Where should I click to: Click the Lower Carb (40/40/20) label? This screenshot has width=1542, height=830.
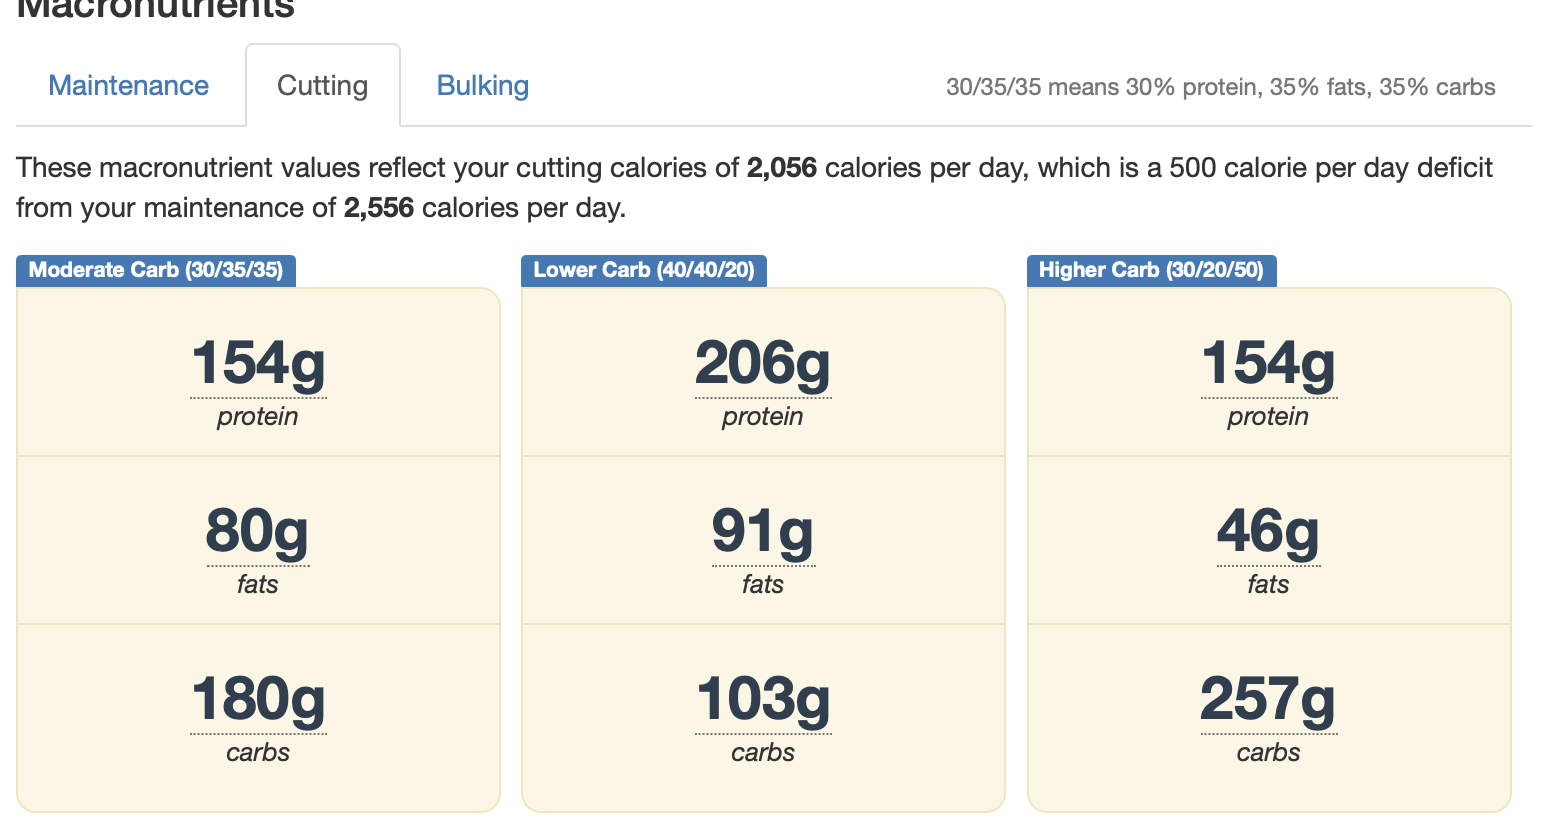[644, 270]
